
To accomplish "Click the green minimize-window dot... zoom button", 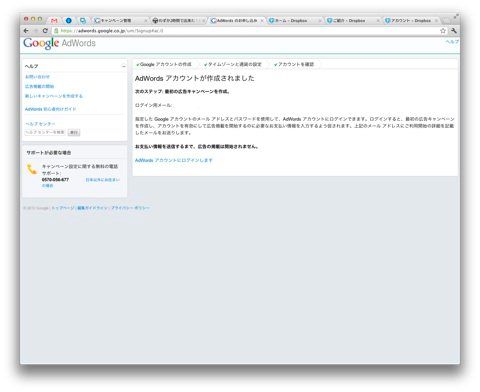I will [40, 19].
